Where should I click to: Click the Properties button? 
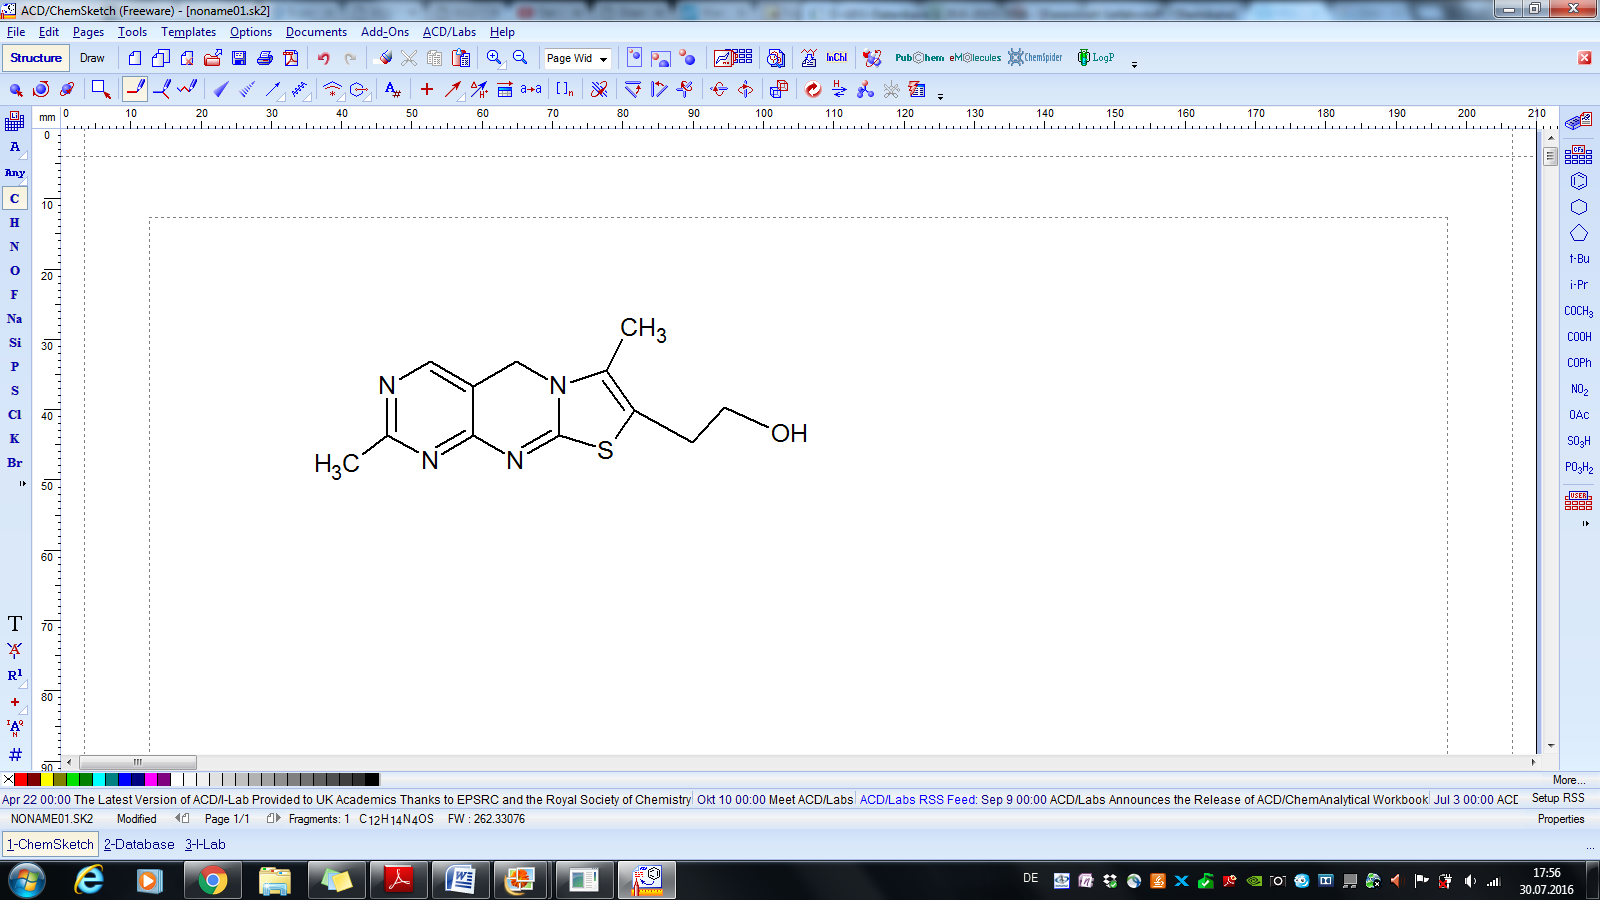(1561, 819)
